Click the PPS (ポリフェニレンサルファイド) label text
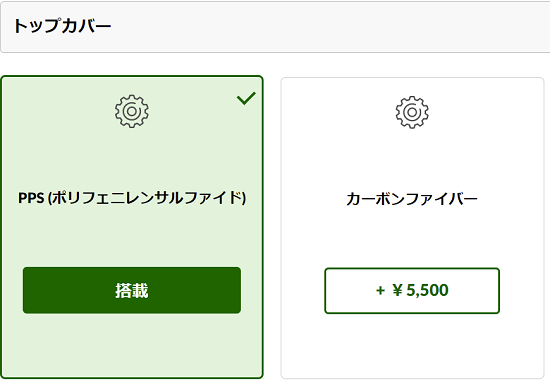The image size is (550, 388). point(132,198)
